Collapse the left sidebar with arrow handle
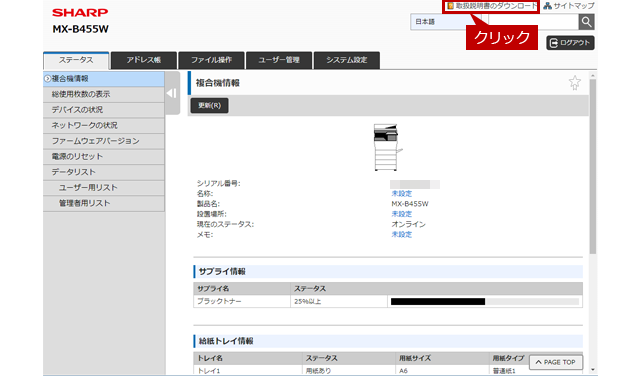 172,93
